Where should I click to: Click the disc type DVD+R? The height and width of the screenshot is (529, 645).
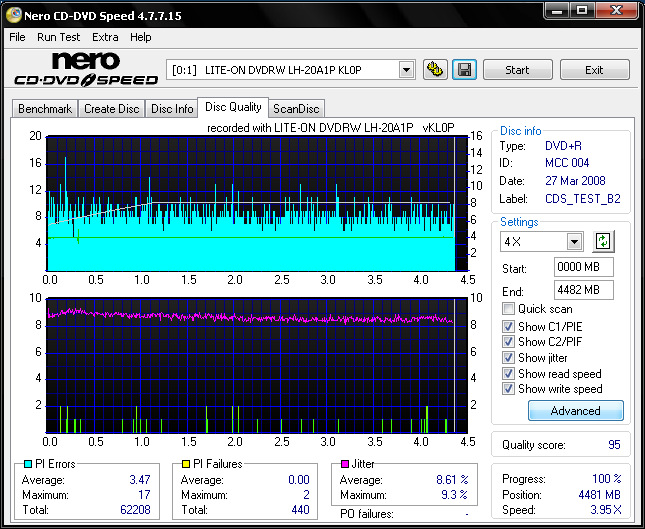563,146
